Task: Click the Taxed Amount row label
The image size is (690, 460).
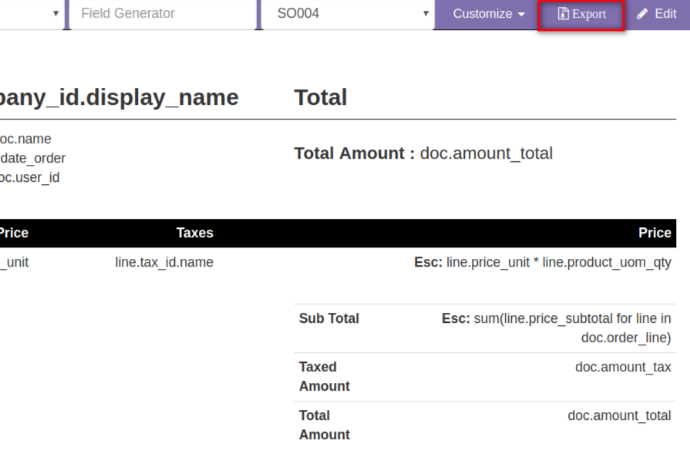Action: point(324,376)
